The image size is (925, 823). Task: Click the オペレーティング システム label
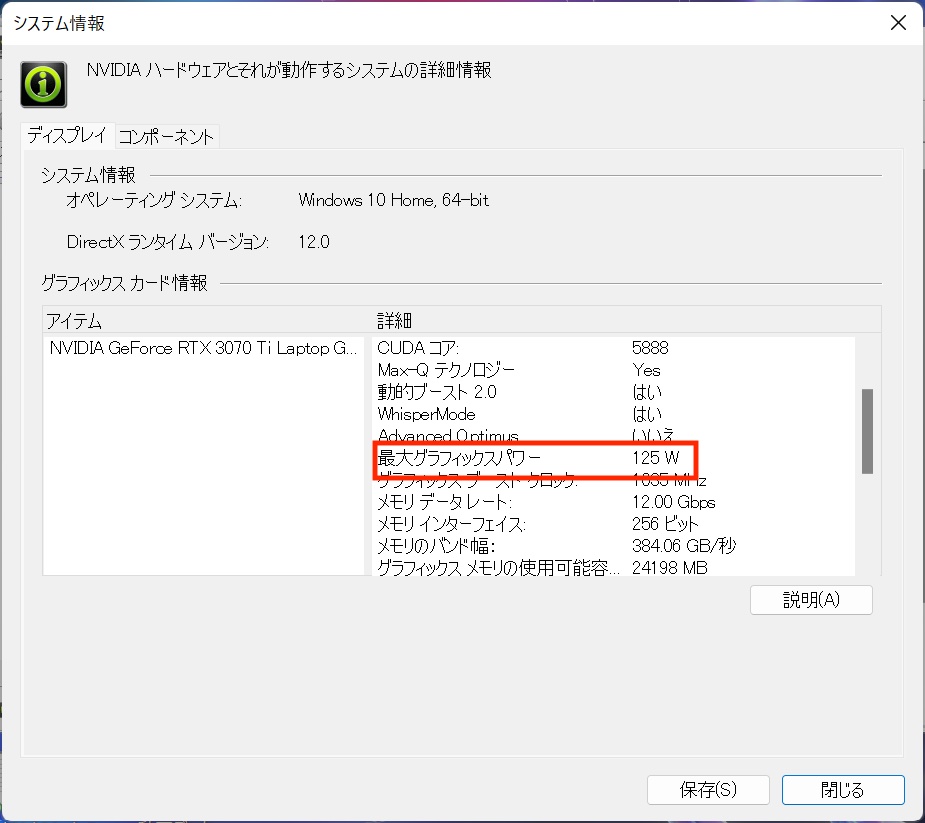point(154,200)
